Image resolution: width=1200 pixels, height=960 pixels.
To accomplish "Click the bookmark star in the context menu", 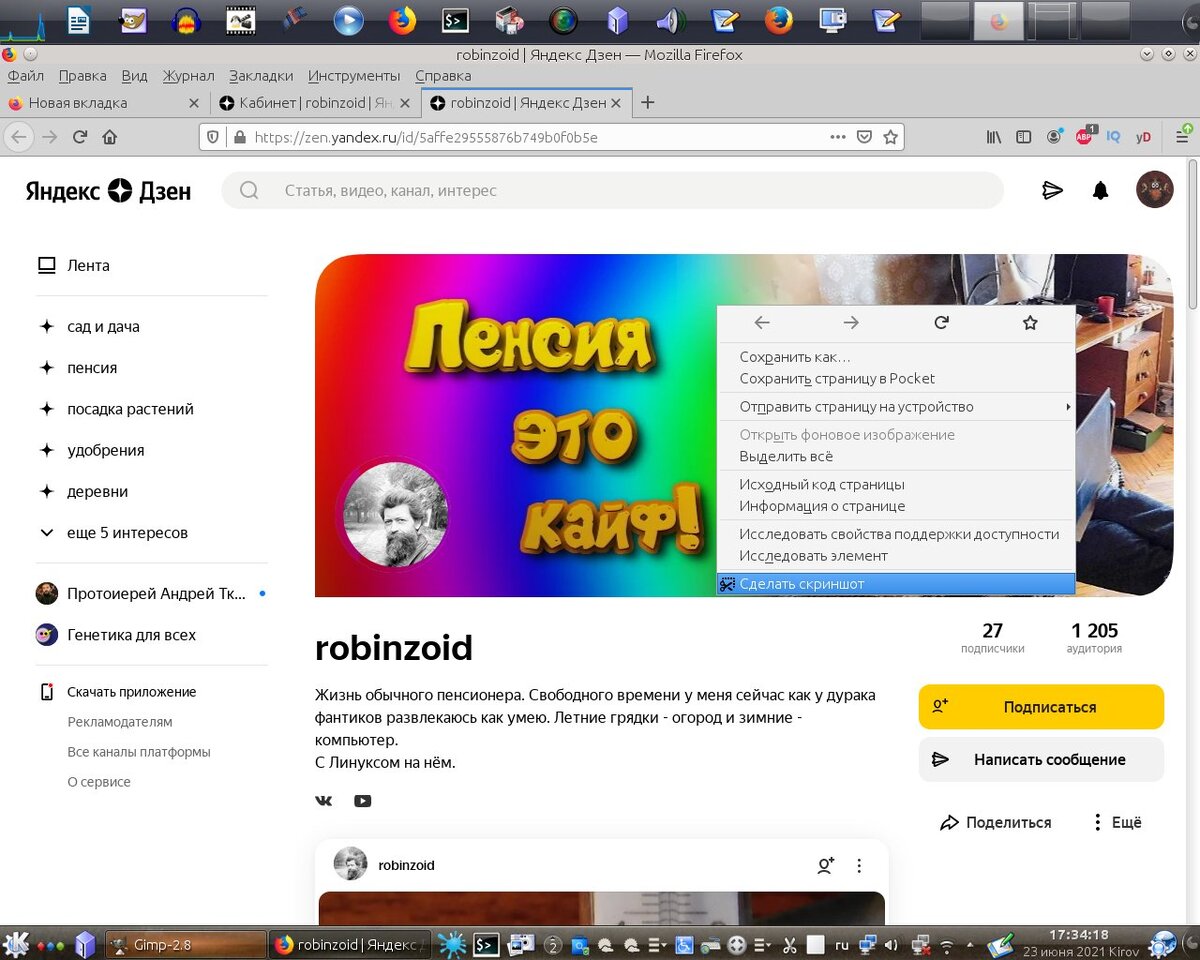I will (1030, 322).
